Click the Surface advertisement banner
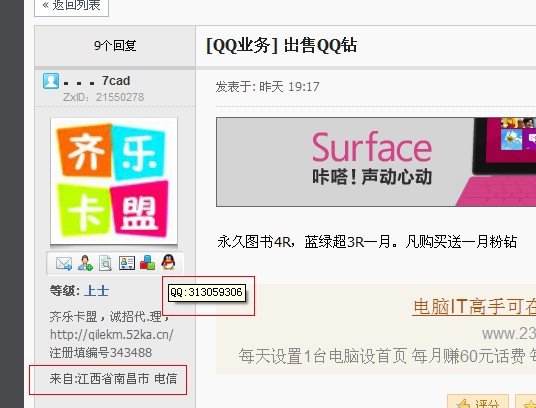 tap(376, 162)
